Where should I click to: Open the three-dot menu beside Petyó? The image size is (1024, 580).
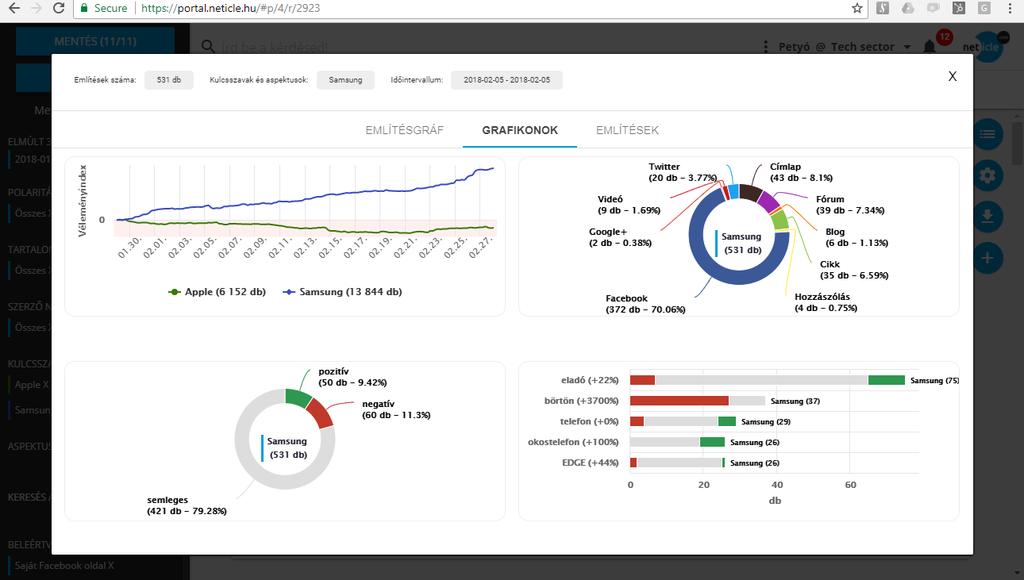tap(765, 46)
